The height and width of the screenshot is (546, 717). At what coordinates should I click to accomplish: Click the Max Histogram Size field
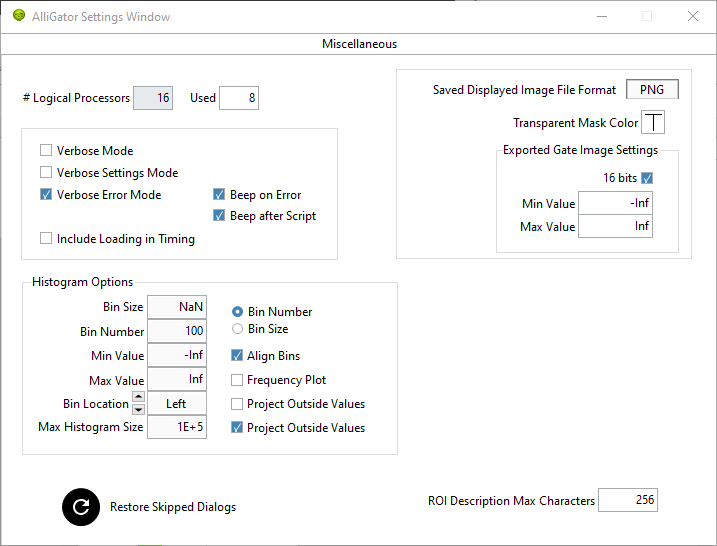177,427
